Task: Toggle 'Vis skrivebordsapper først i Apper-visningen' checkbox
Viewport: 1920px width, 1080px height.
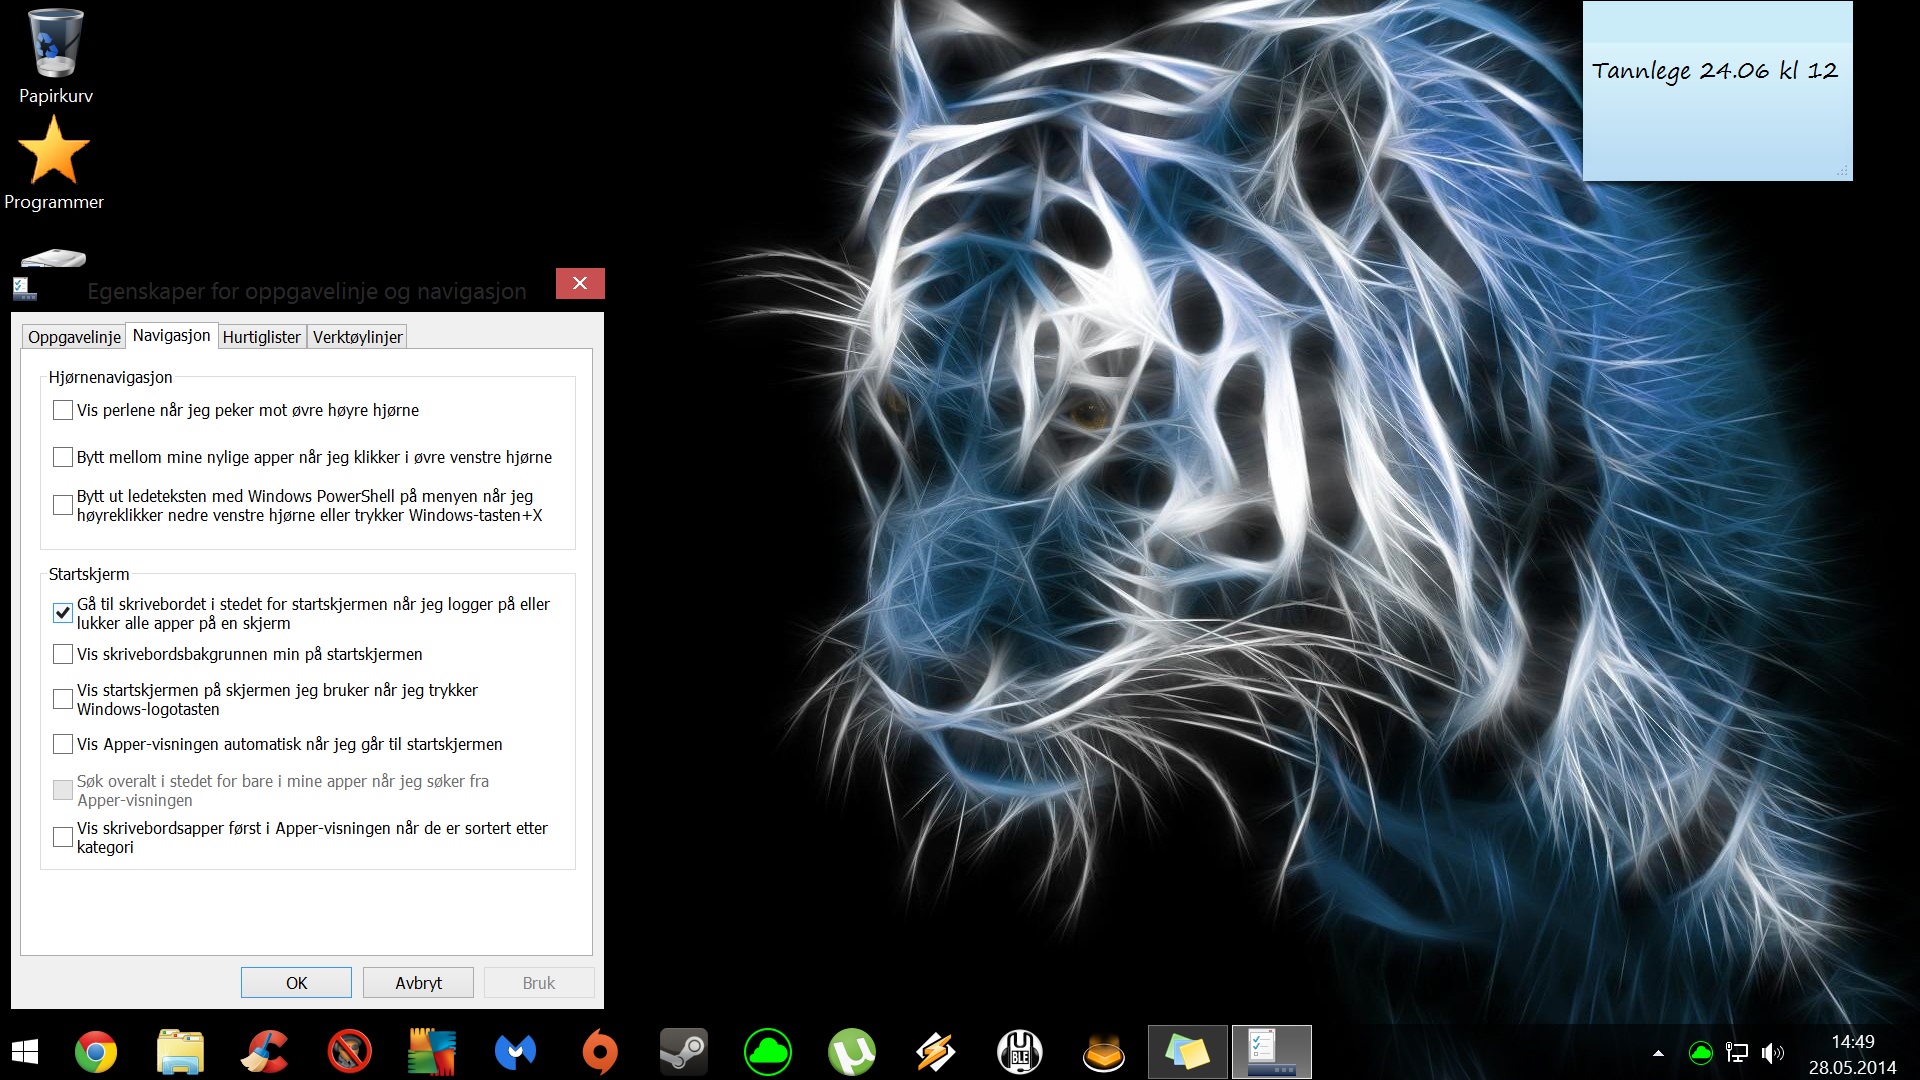Action: coord(63,837)
